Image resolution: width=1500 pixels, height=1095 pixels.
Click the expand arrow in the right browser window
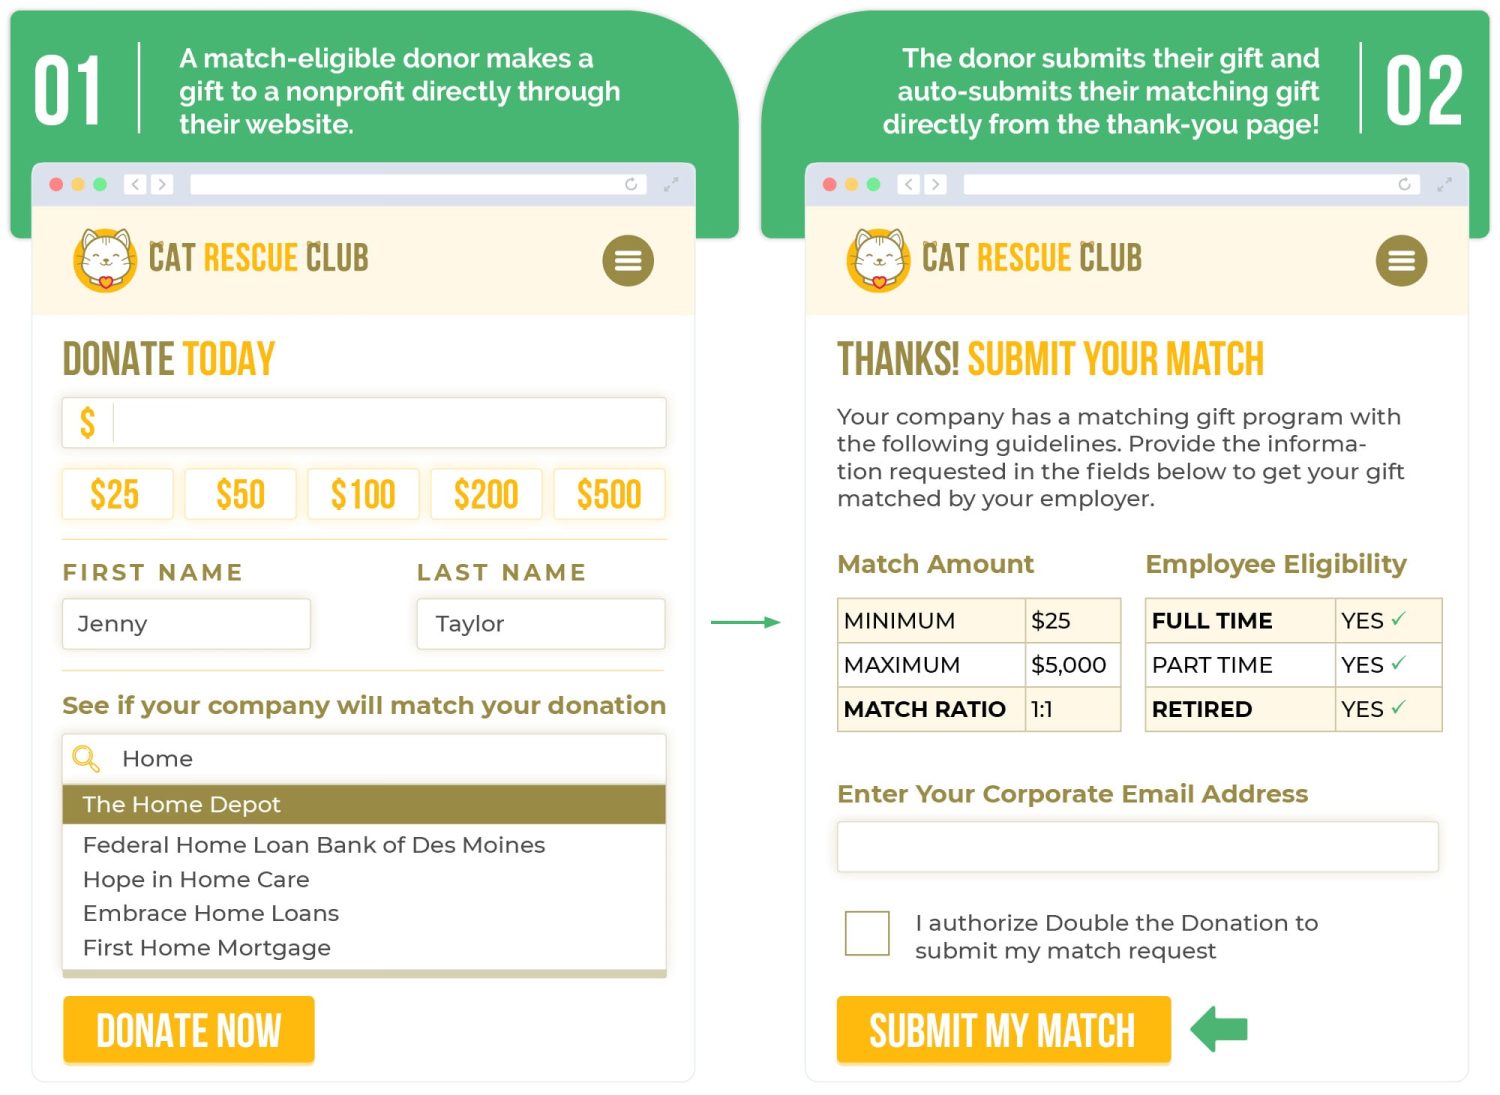coord(1444,184)
